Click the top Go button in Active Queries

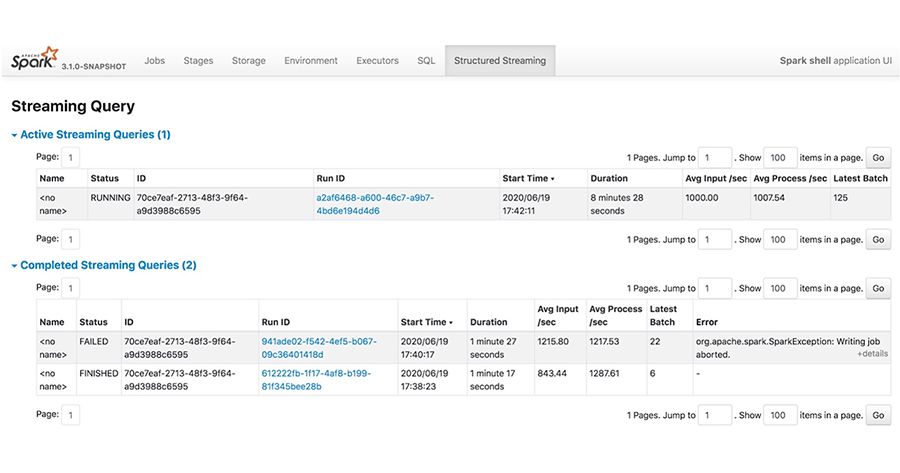tap(878, 158)
